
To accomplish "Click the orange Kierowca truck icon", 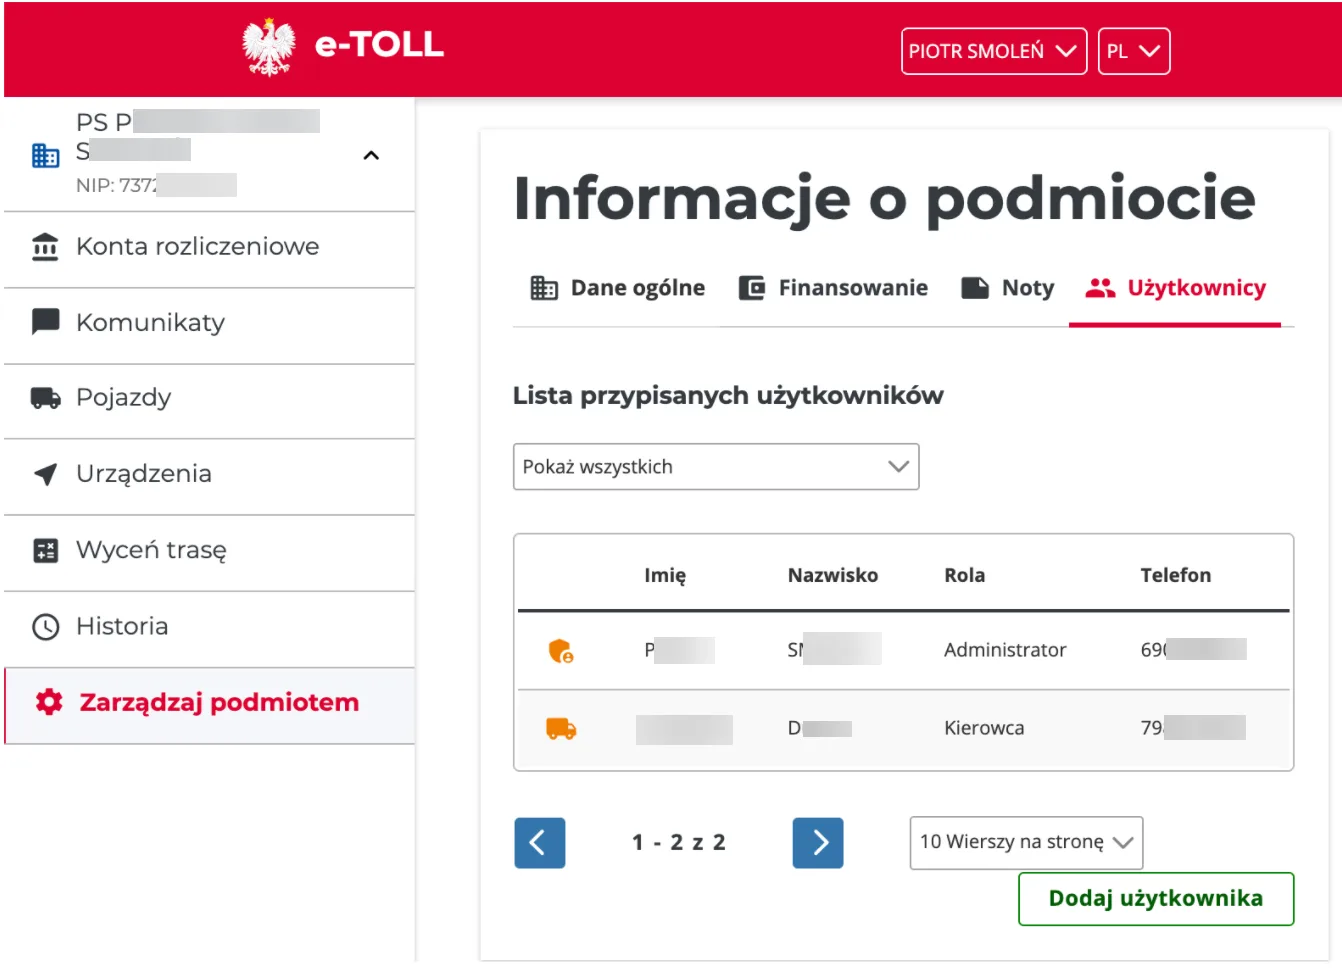I will (x=561, y=729).
